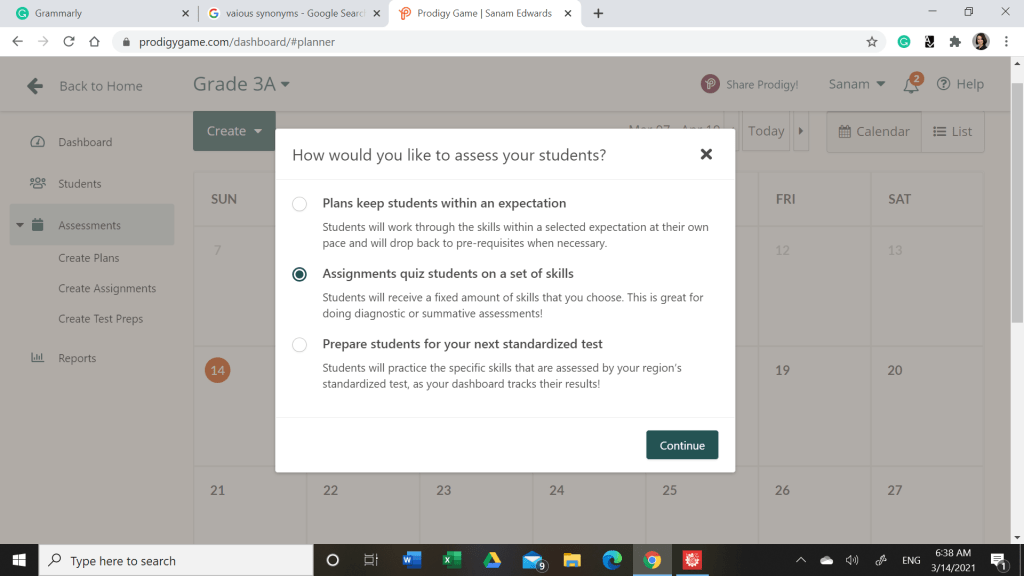The width and height of the screenshot is (1024, 576).
Task: Reload the page with the refresh icon
Action: (69, 42)
